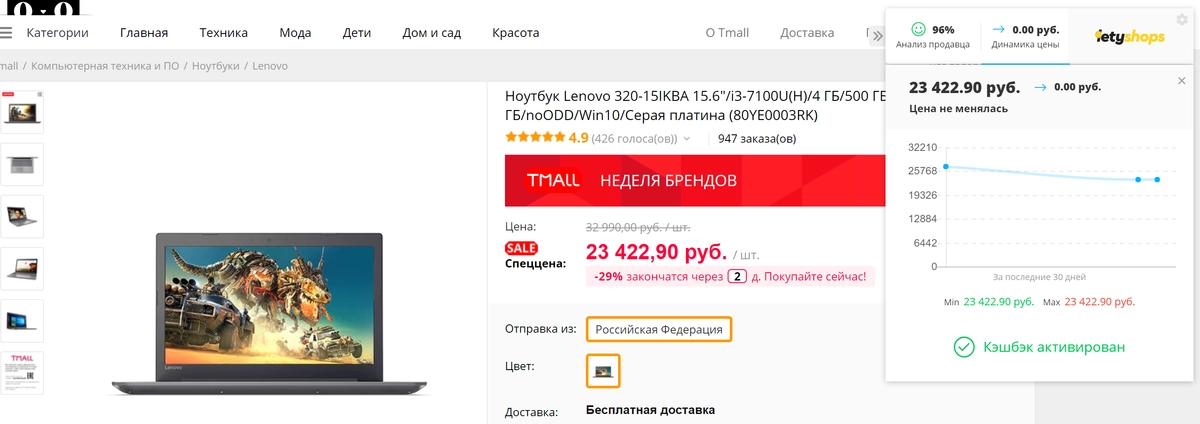Select Российская Федерация shipping origin option
The width and height of the screenshot is (1200, 424).
click(659, 329)
